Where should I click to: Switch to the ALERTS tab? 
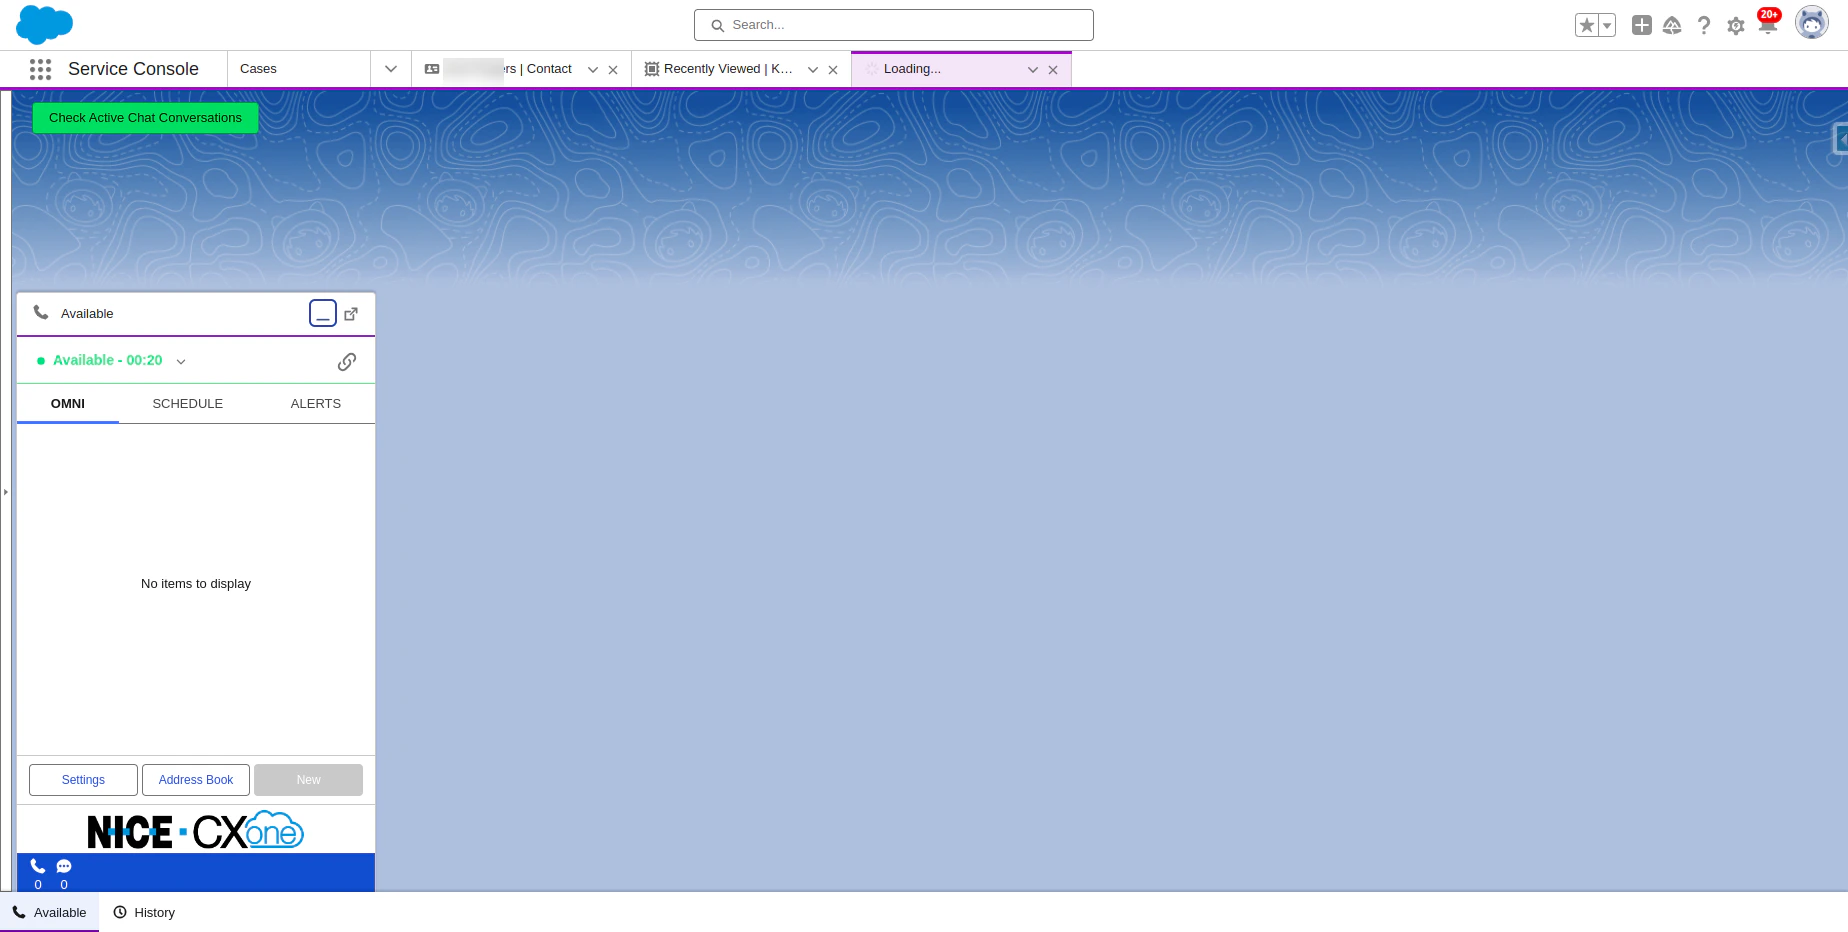[x=316, y=404]
